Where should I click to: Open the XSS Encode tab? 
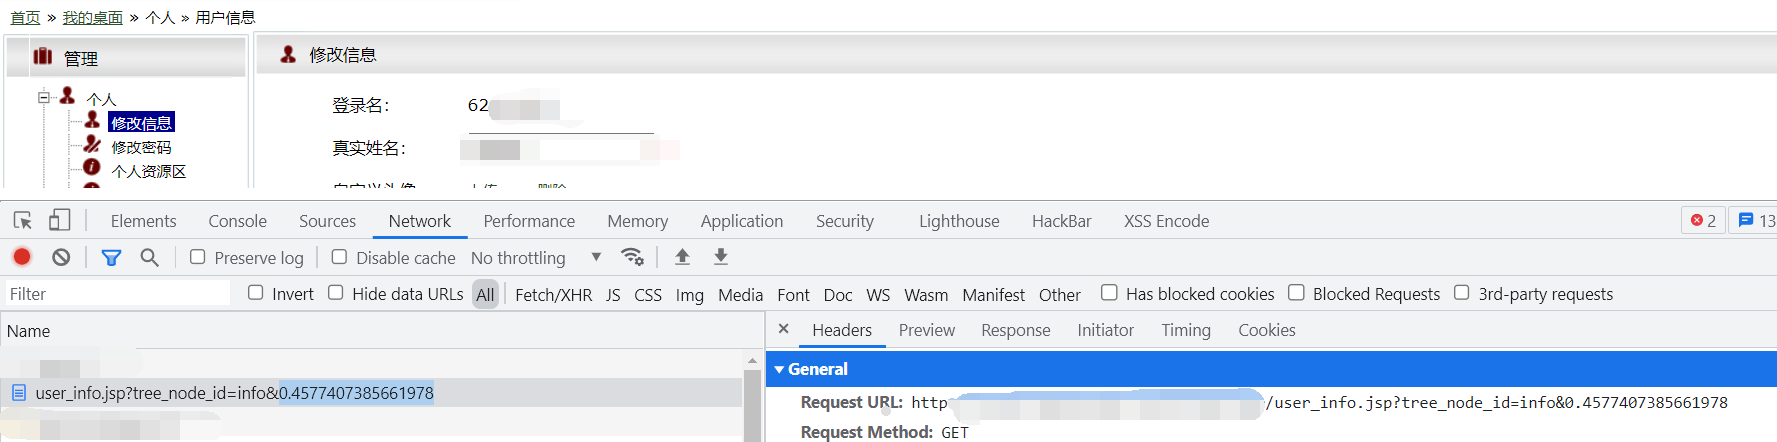1166,220
